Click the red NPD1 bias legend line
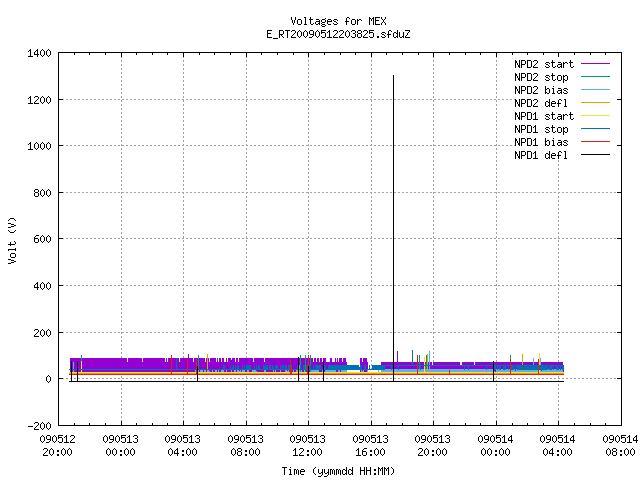 coord(596,142)
